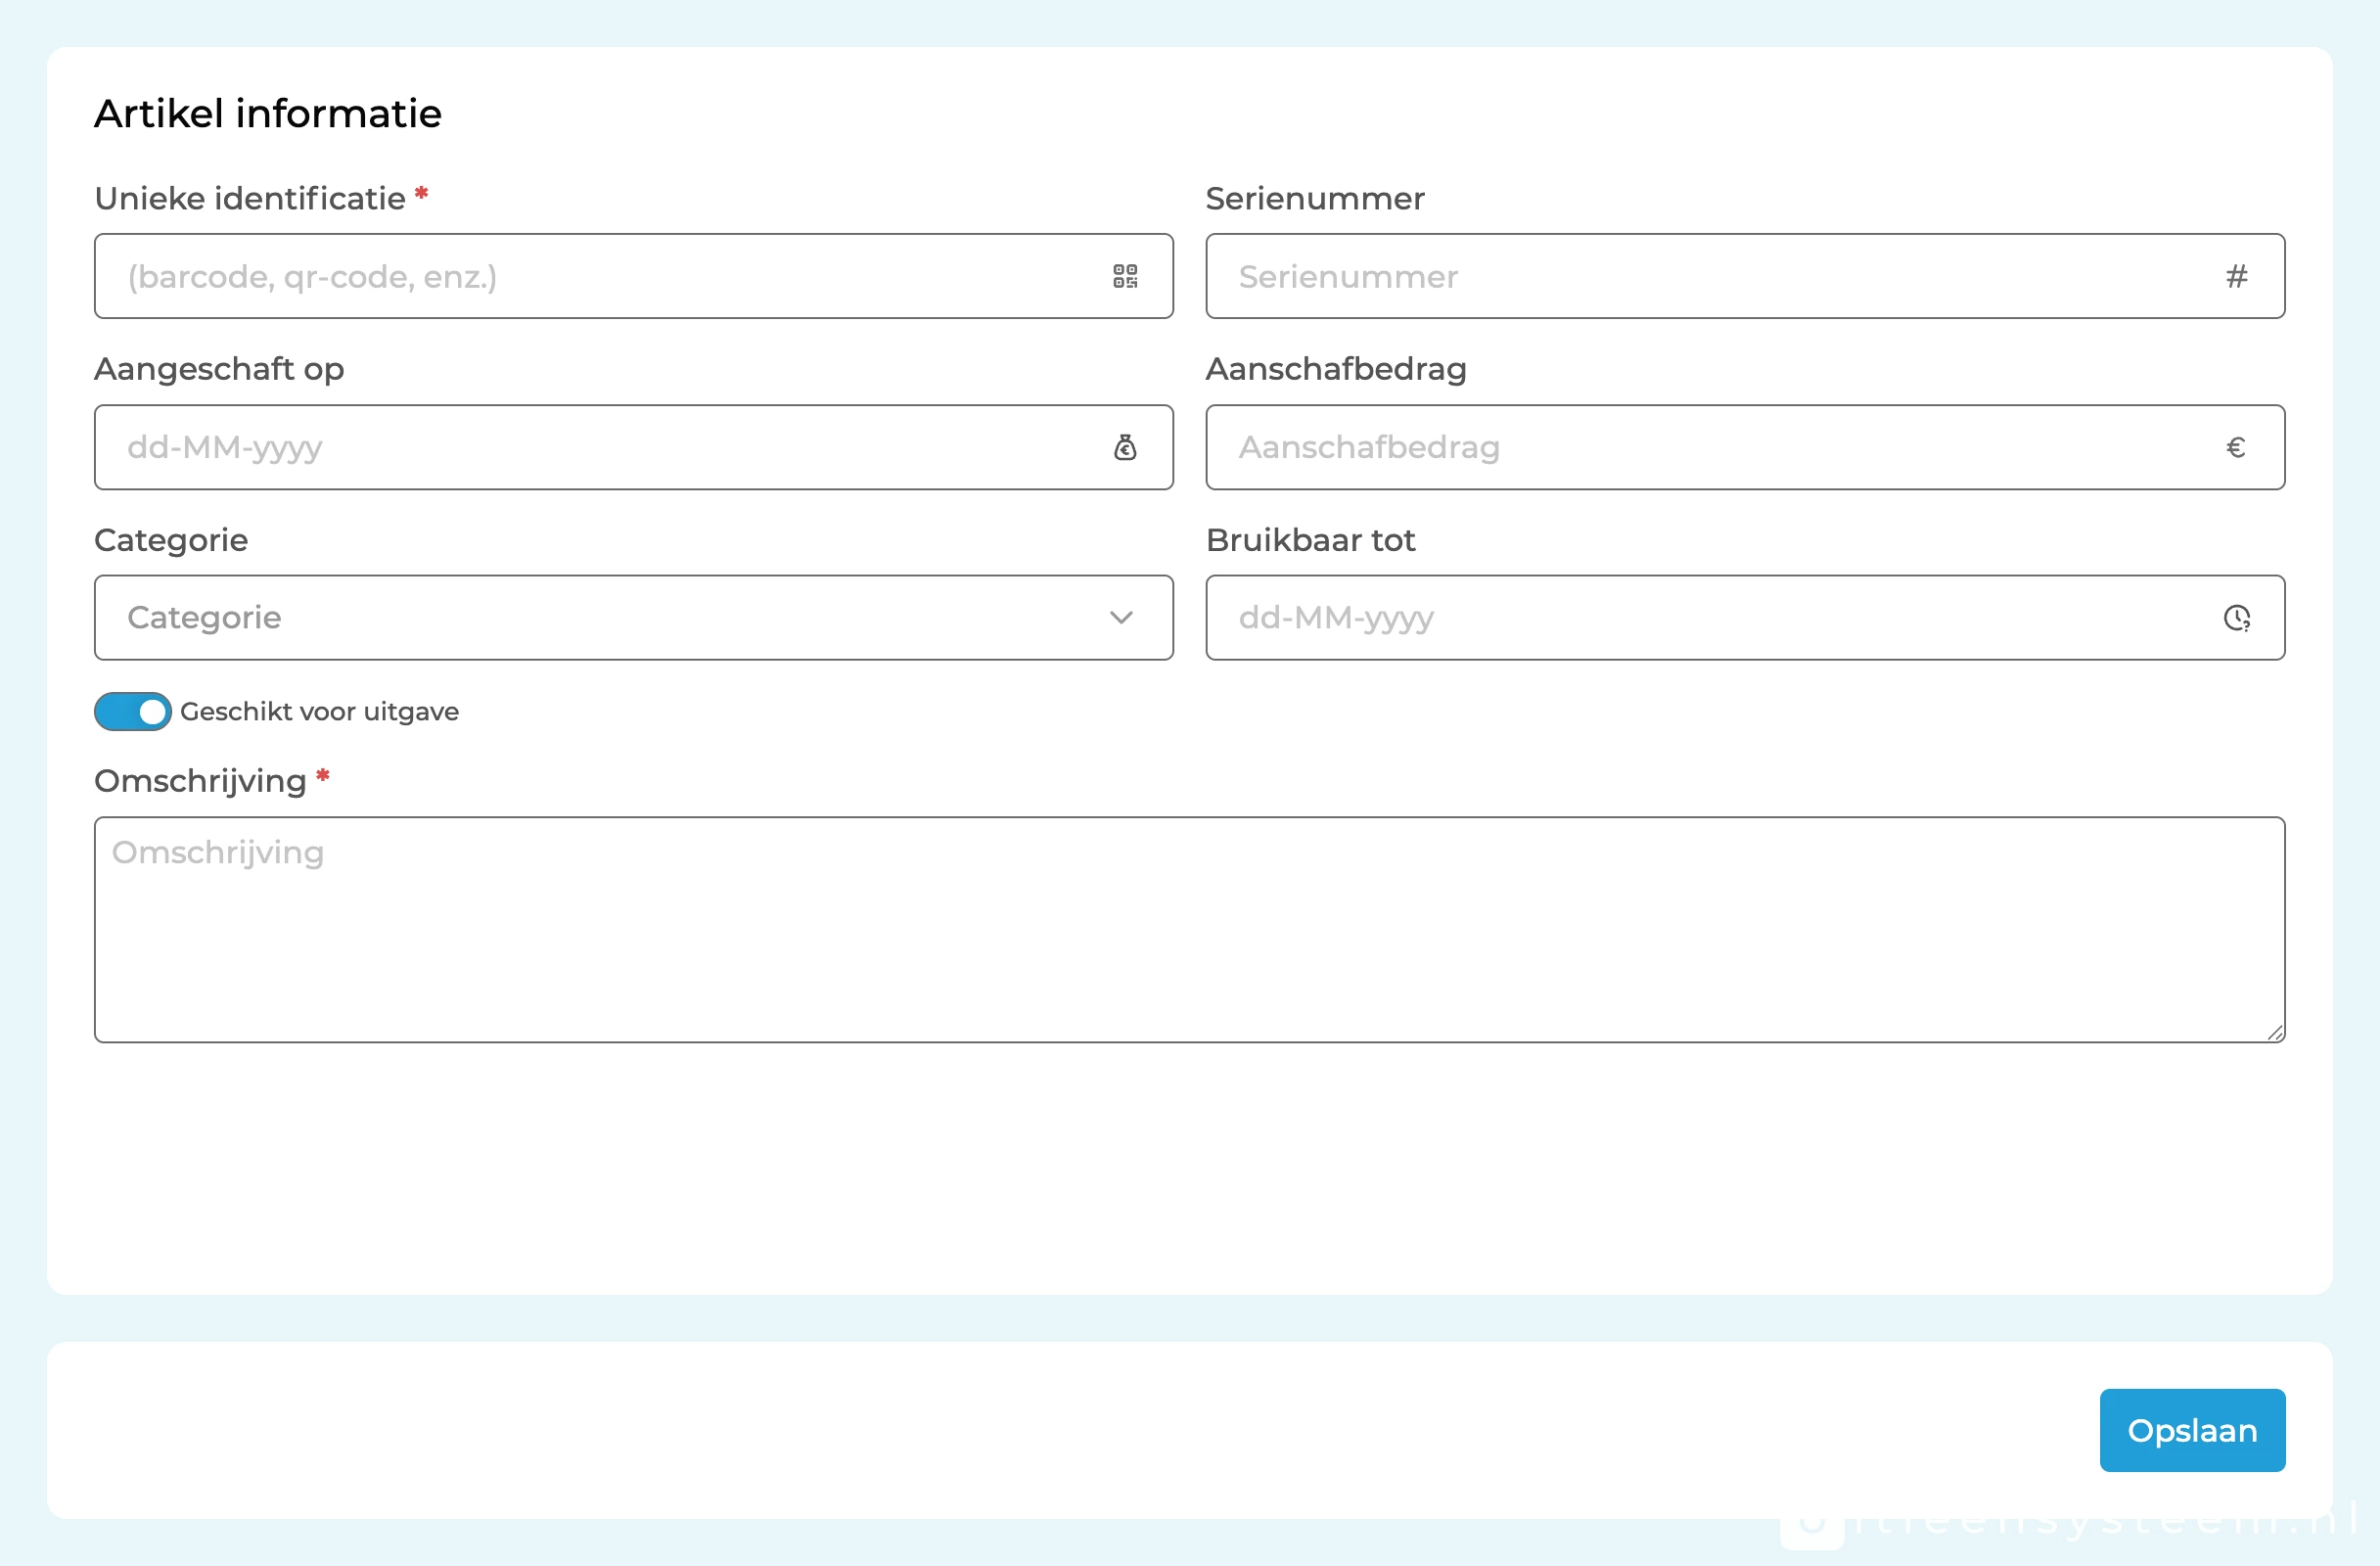Expand the Categorie chevron arrow
The image size is (2380, 1566).
[1121, 618]
